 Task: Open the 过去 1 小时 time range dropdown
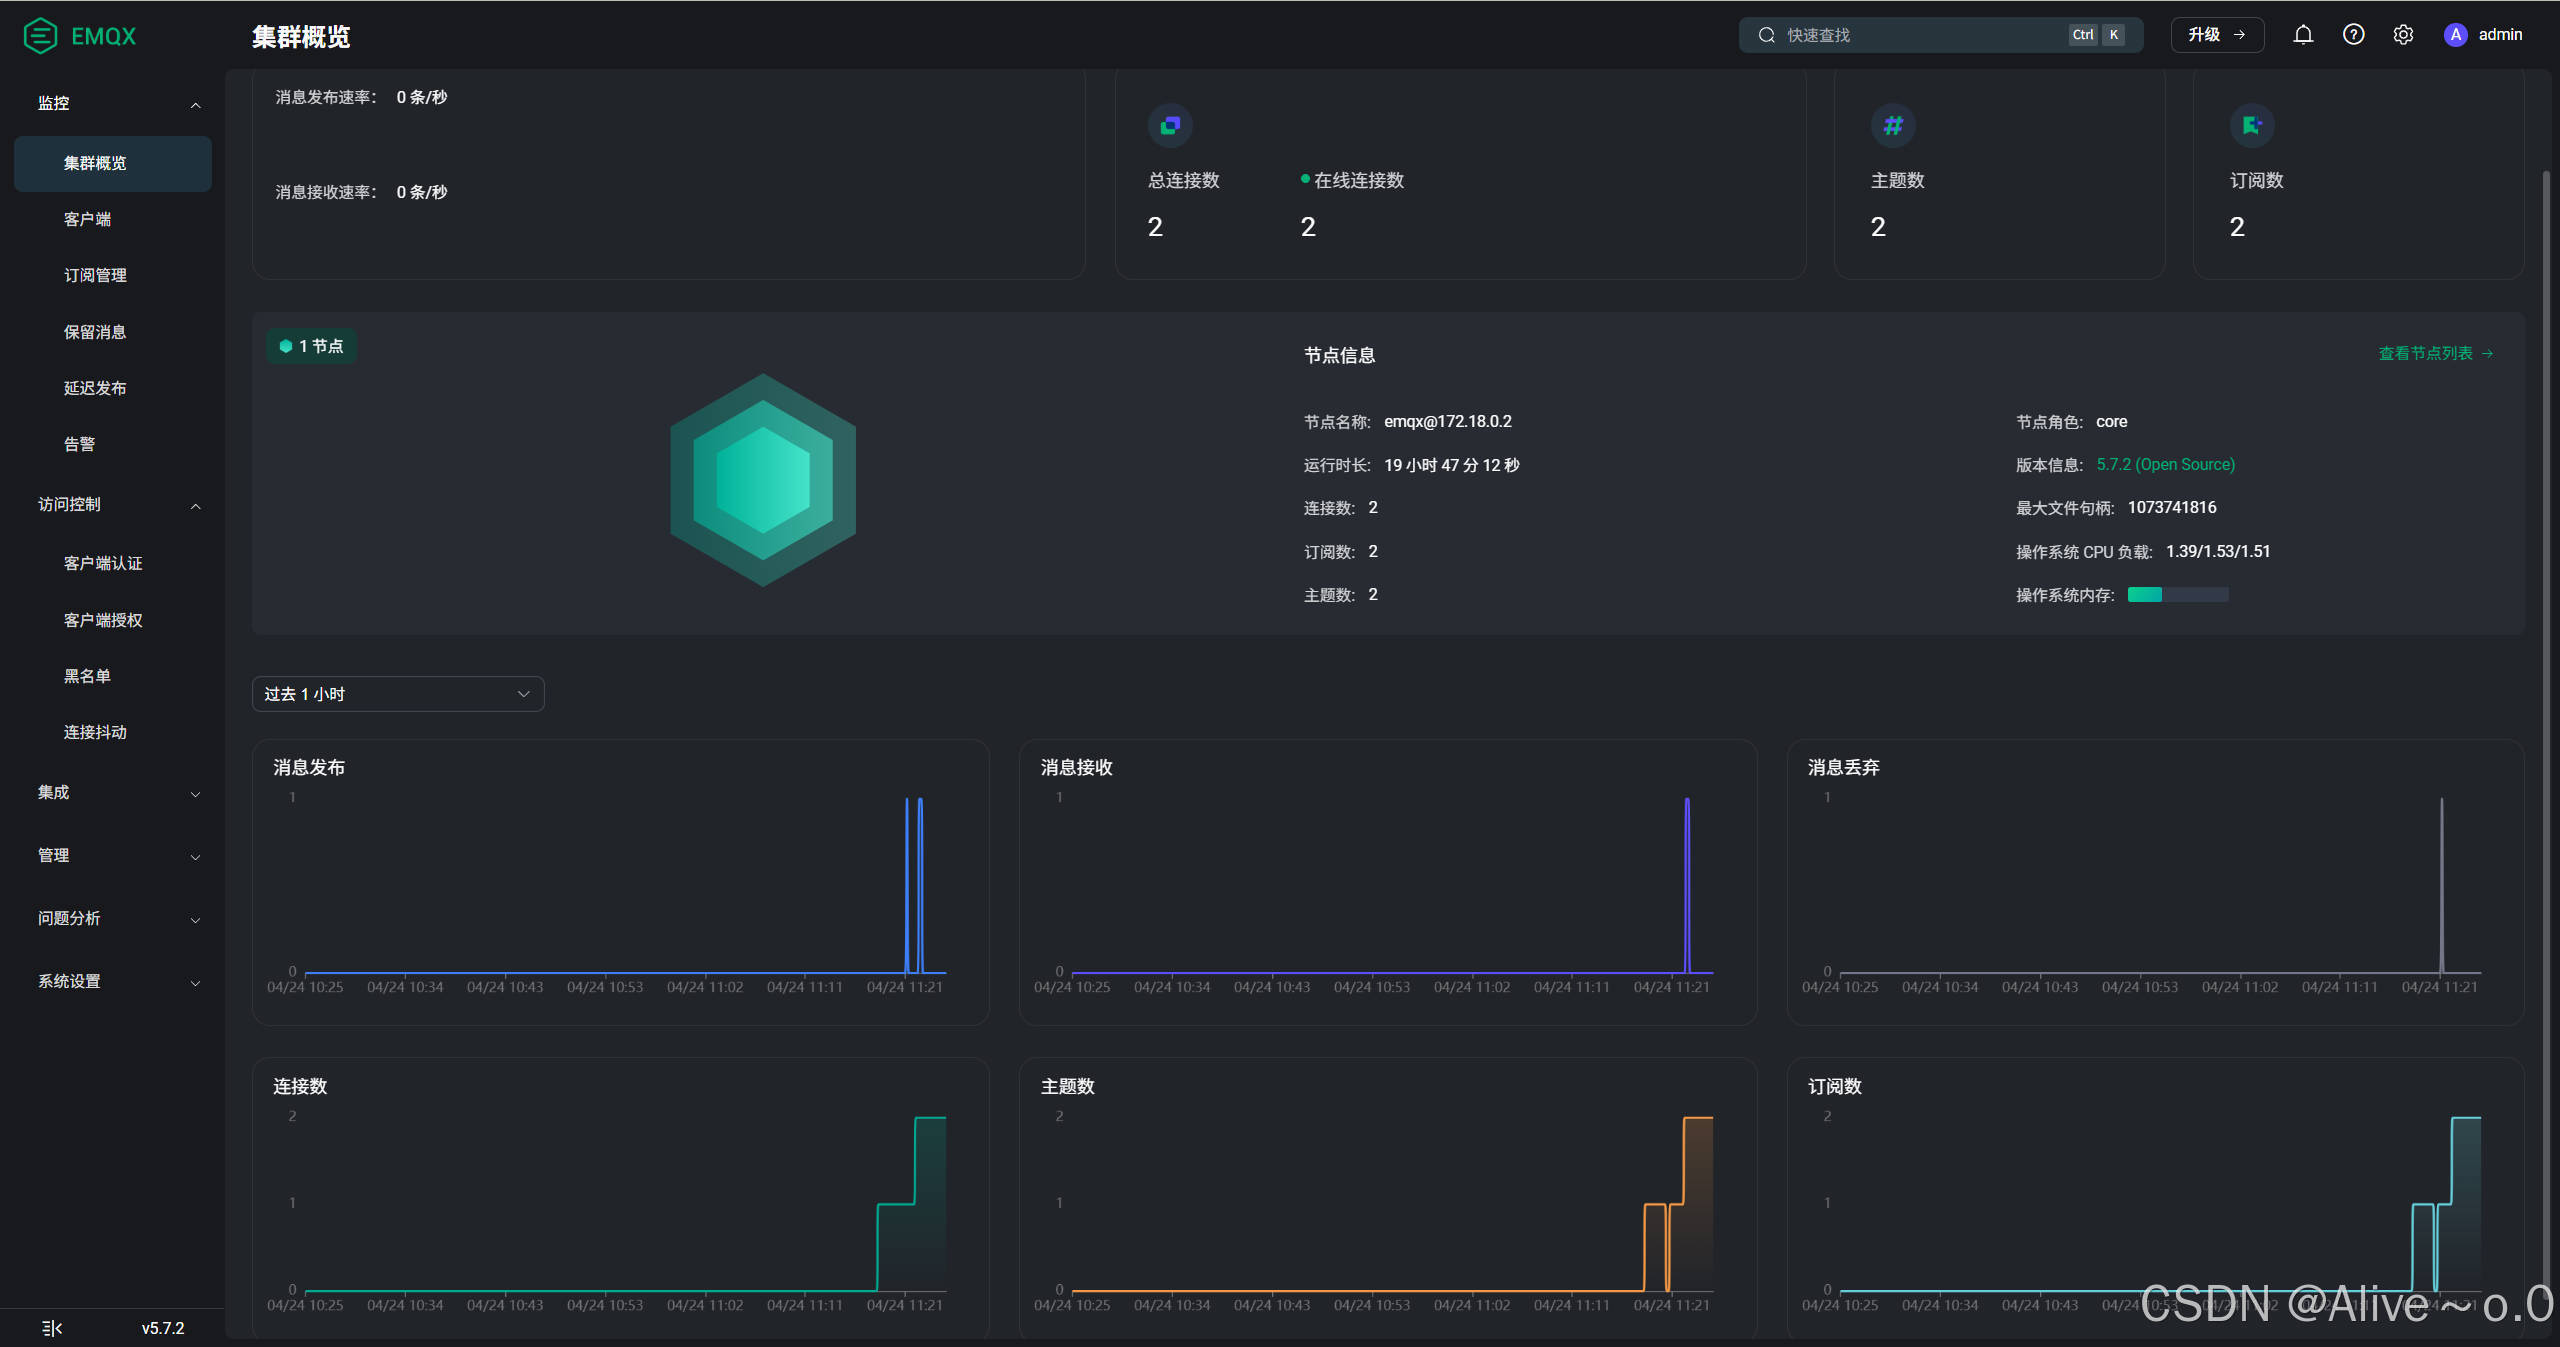(x=398, y=694)
